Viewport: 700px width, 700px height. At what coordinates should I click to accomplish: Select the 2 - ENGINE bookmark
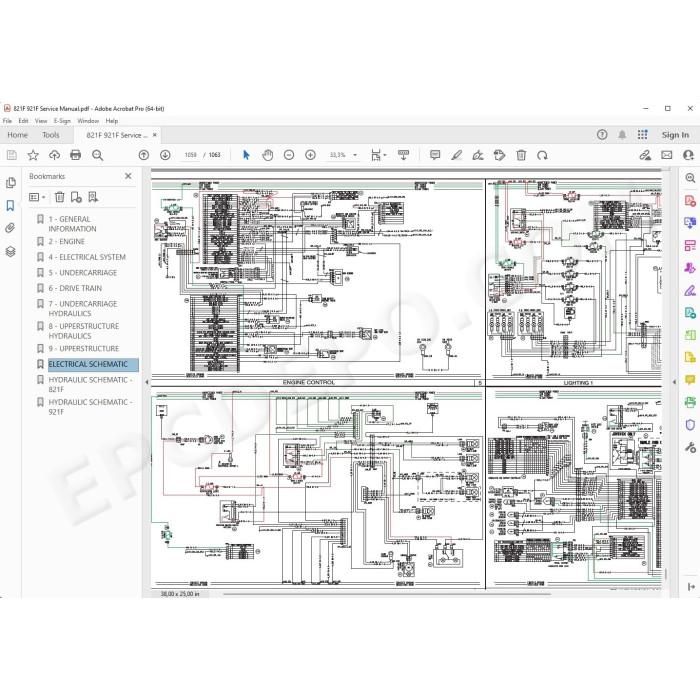pos(67,242)
